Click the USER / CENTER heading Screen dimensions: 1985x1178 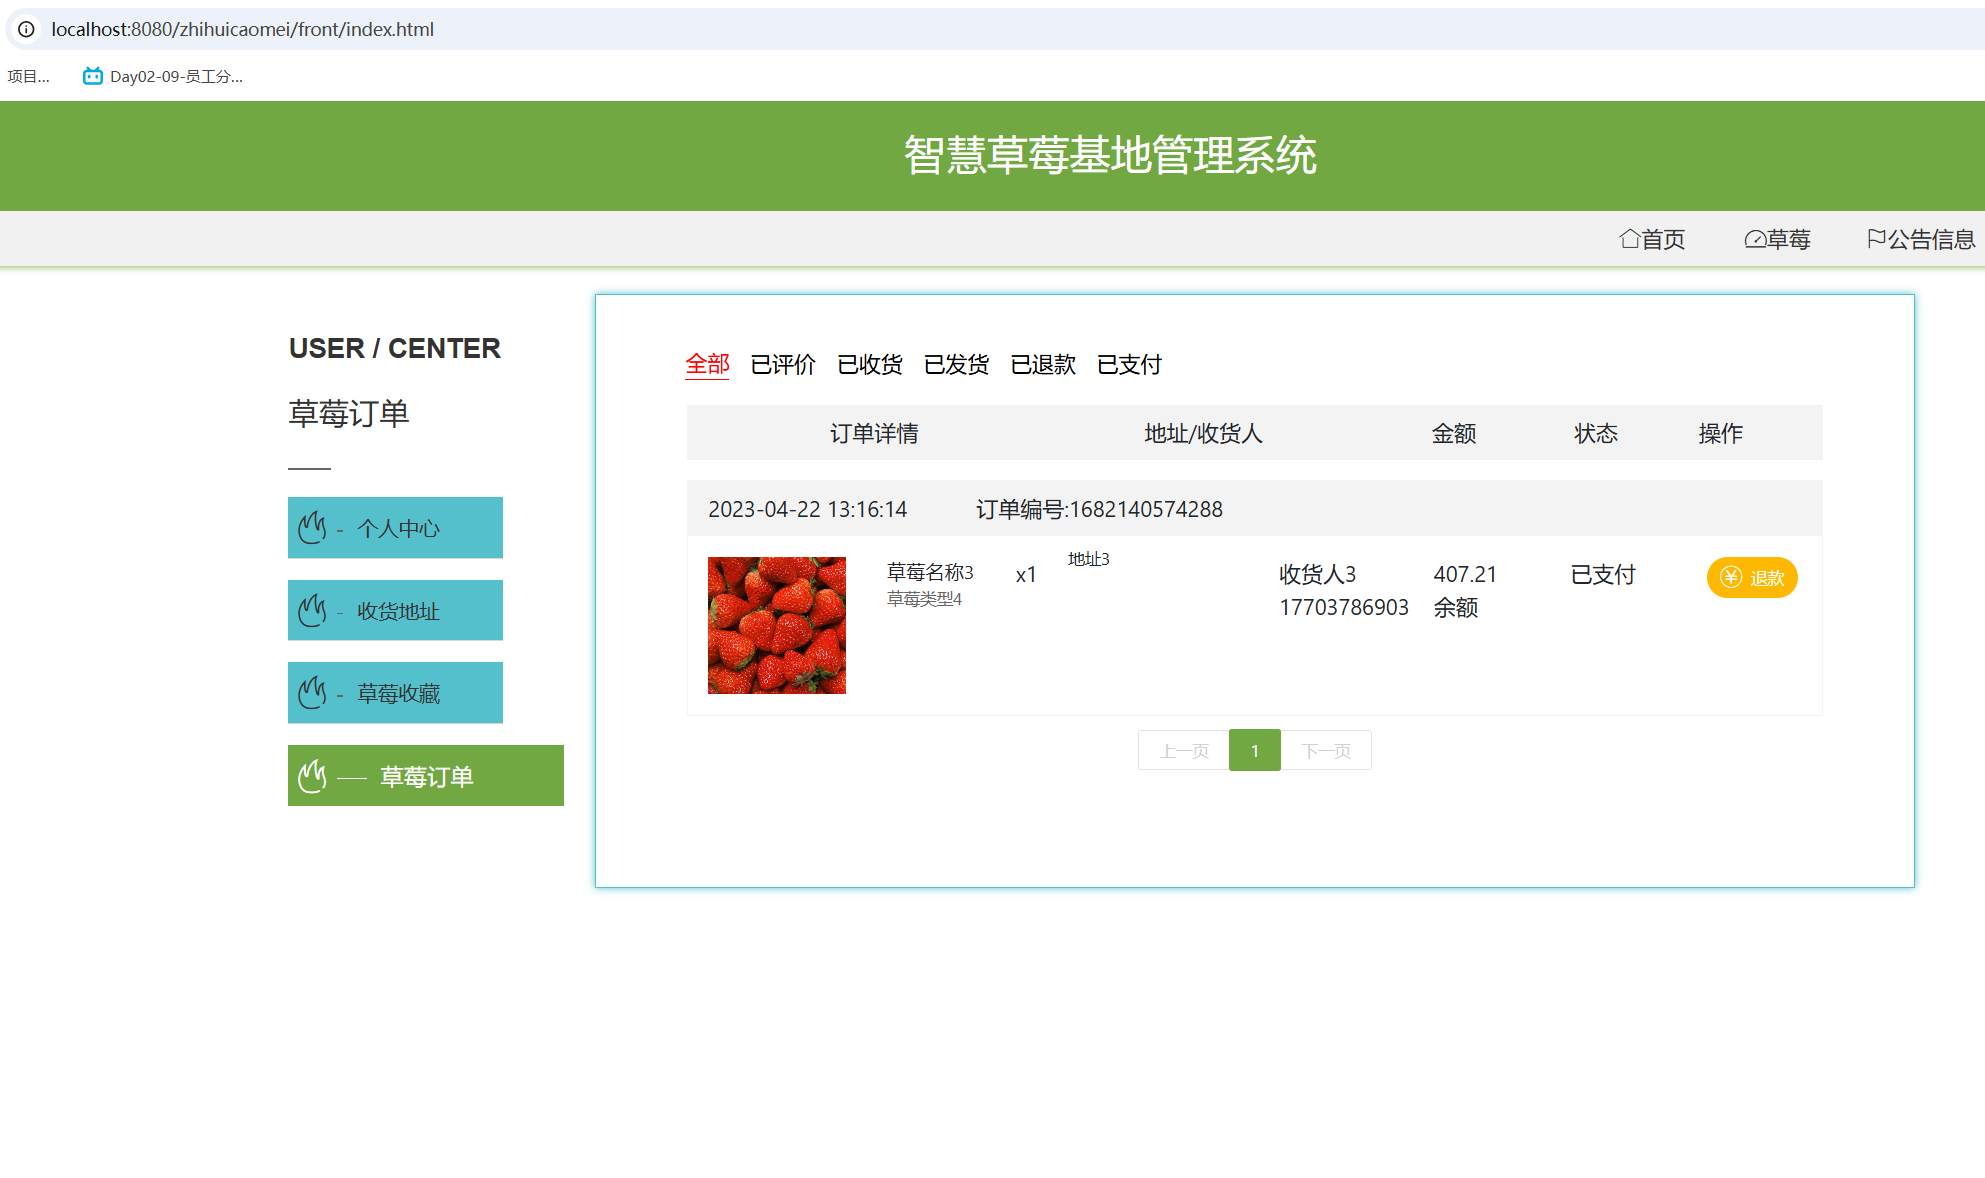395,348
